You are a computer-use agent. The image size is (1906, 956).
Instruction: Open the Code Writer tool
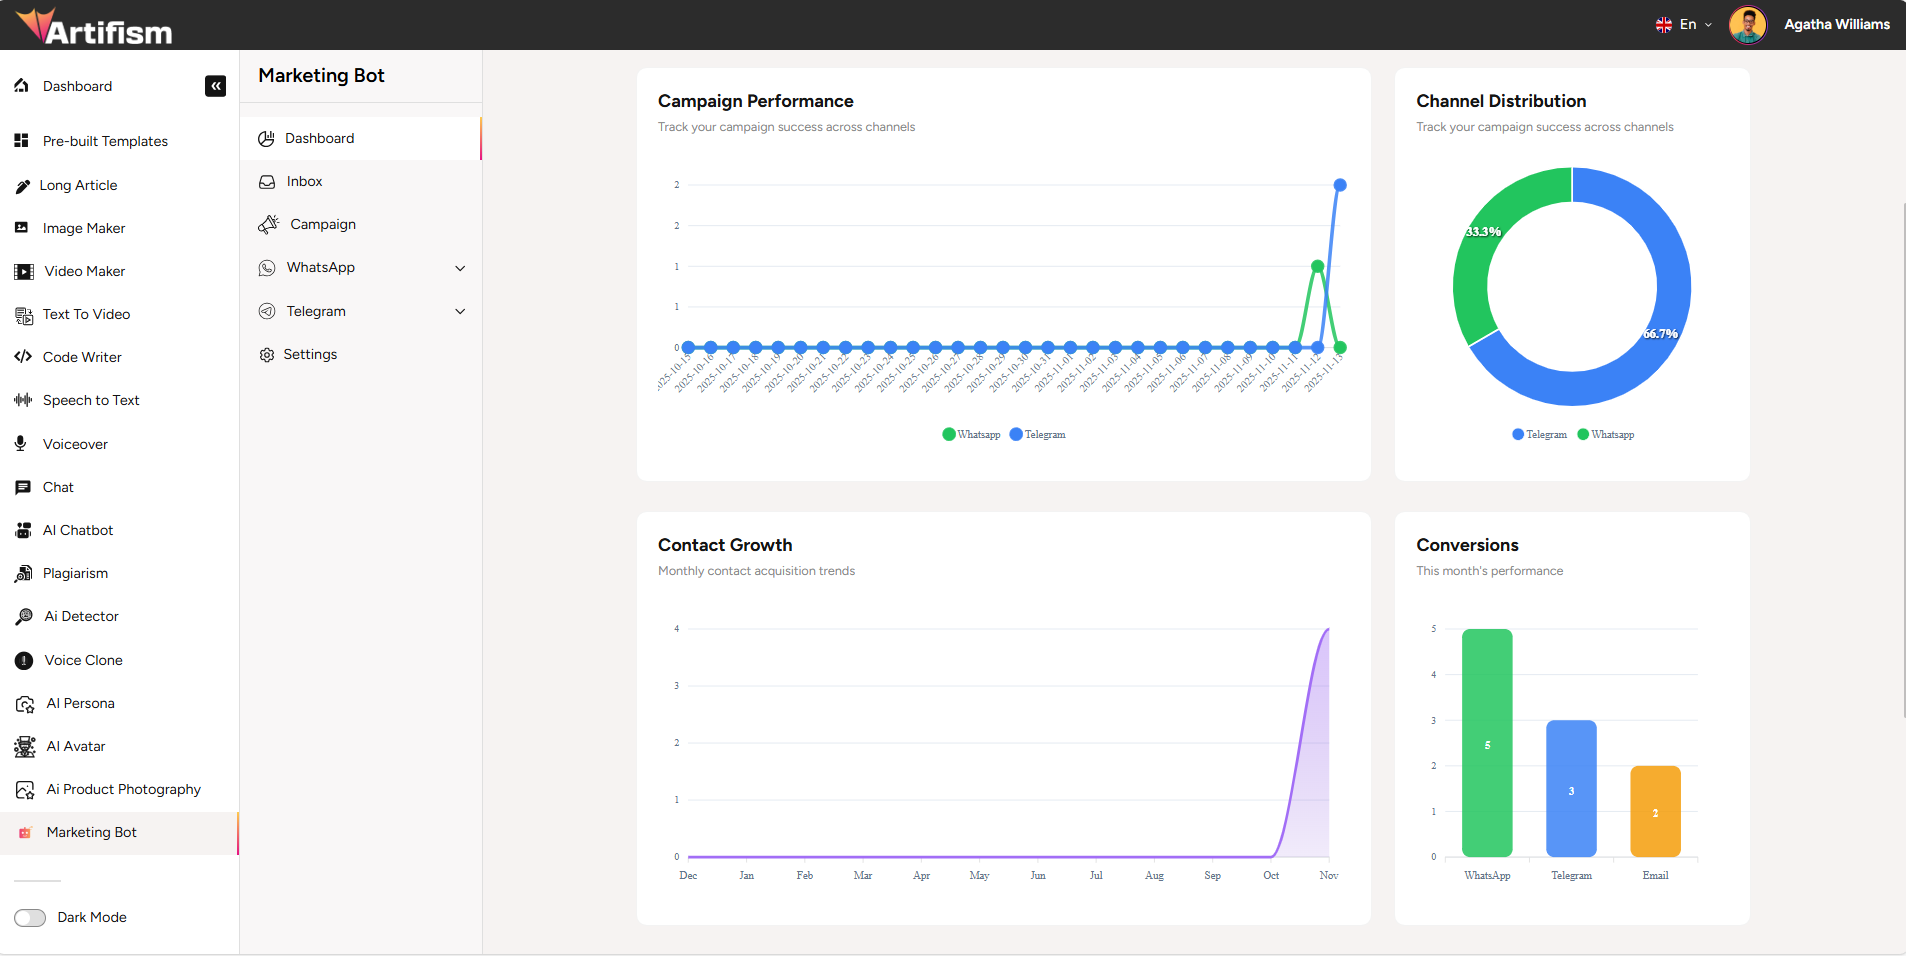pos(82,357)
